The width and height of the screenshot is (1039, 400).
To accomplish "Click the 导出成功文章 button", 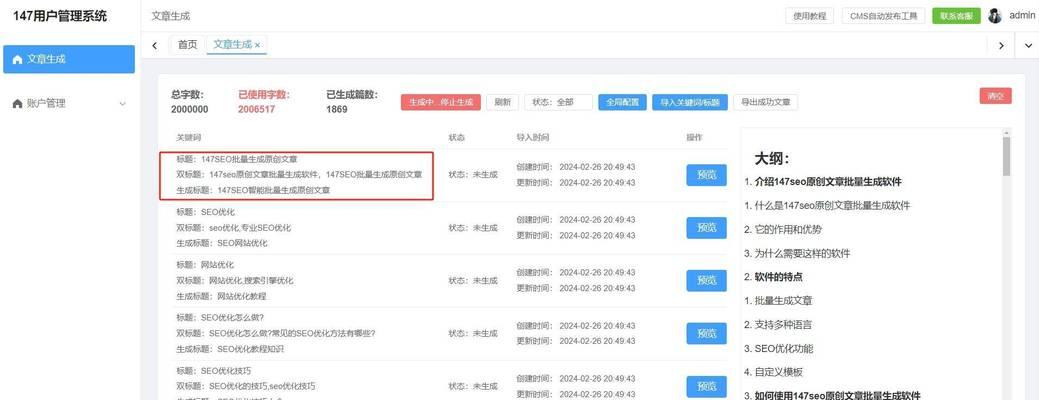I will click(765, 102).
